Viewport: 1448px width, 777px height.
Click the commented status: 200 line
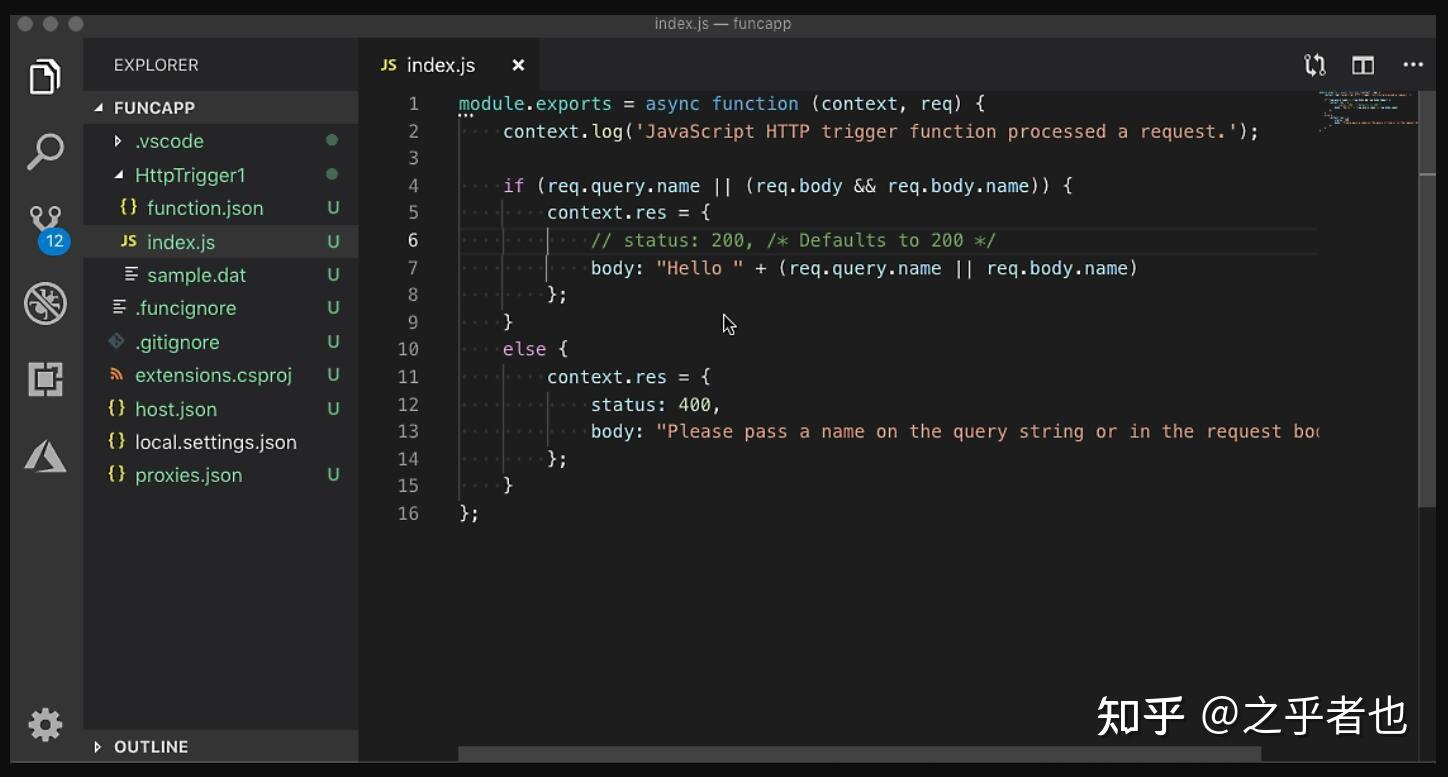click(x=793, y=240)
